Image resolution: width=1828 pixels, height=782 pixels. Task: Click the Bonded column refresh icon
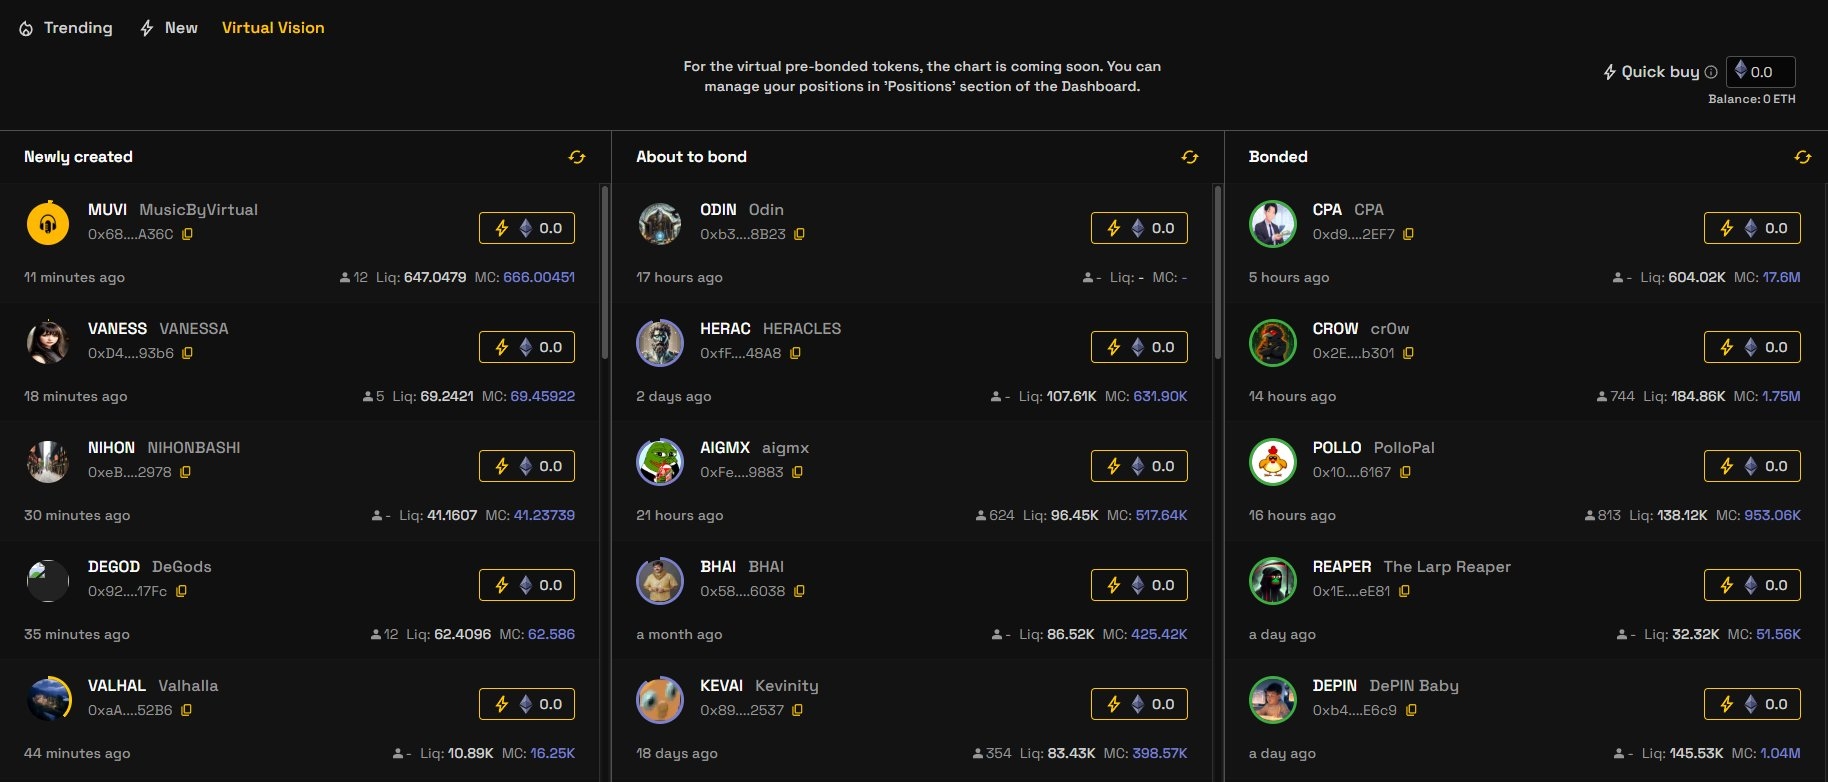[x=1802, y=157]
